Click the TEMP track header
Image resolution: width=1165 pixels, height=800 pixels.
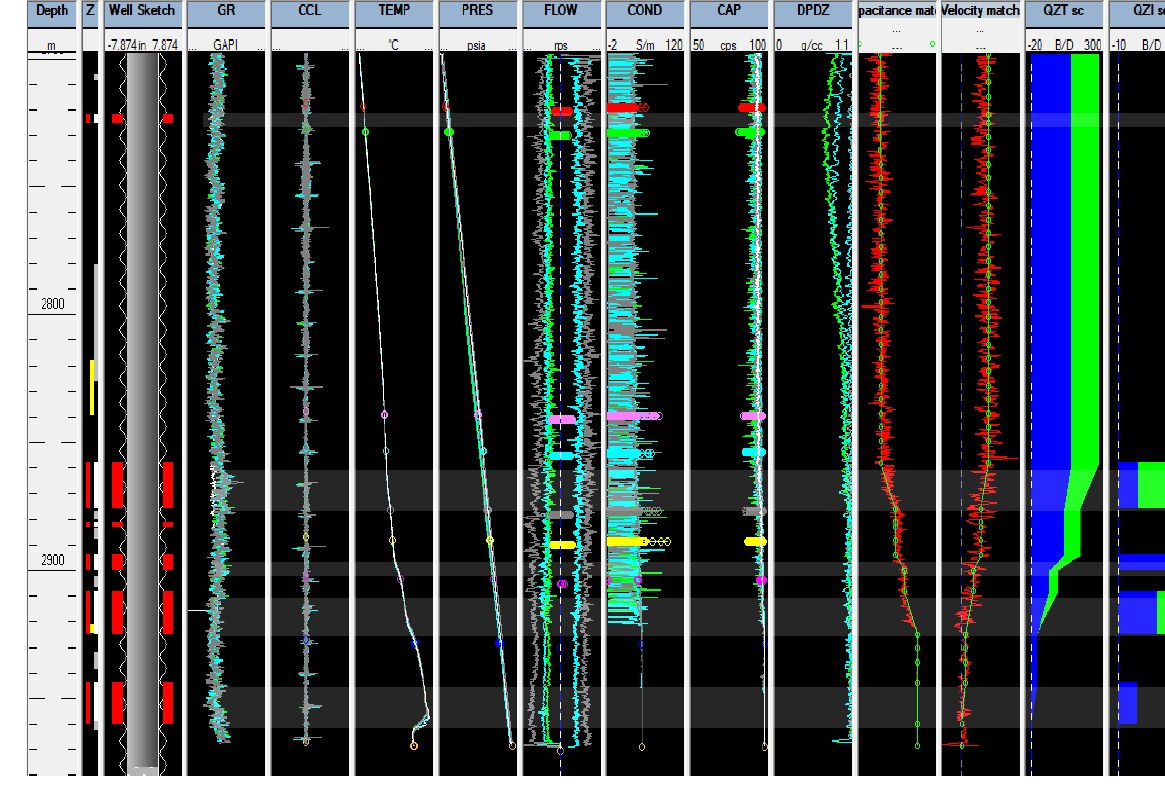tap(394, 13)
